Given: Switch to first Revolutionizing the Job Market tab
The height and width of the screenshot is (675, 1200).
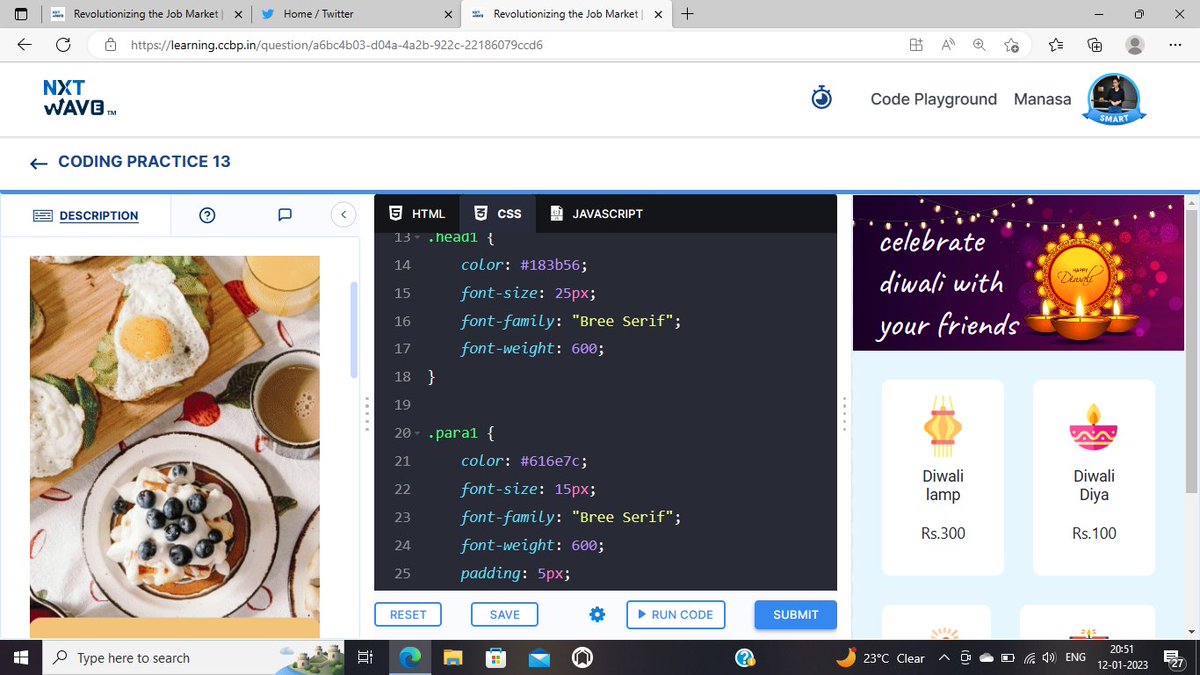Looking at the screenshot, I should (145, 14).
